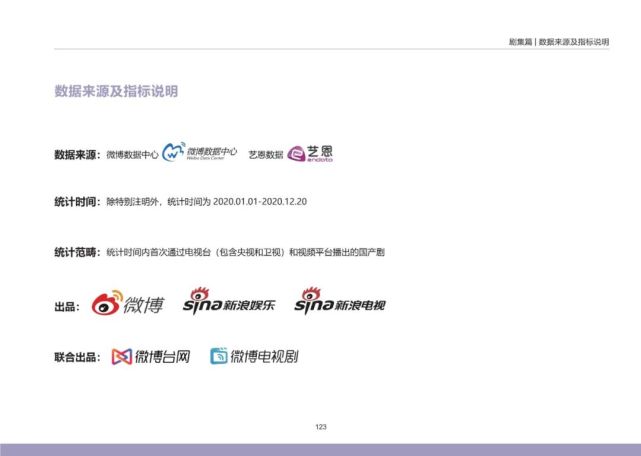This screenshot has height=456, width=641.
Task: Click the 微博电视剧 logo
Action: 254,356
